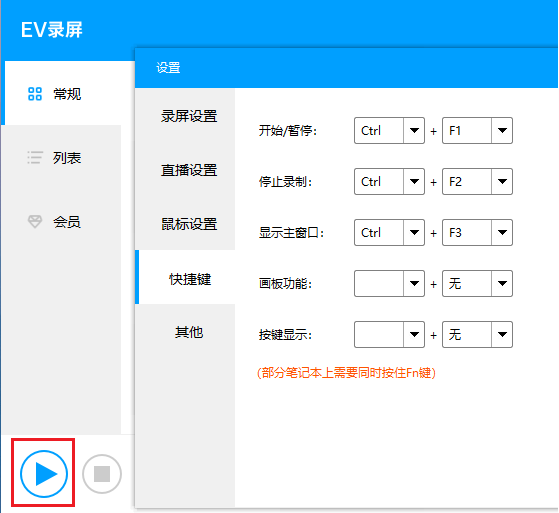
Task: Open 无 key dropdown for 按键显示
Action: click(x=477, y=334)
